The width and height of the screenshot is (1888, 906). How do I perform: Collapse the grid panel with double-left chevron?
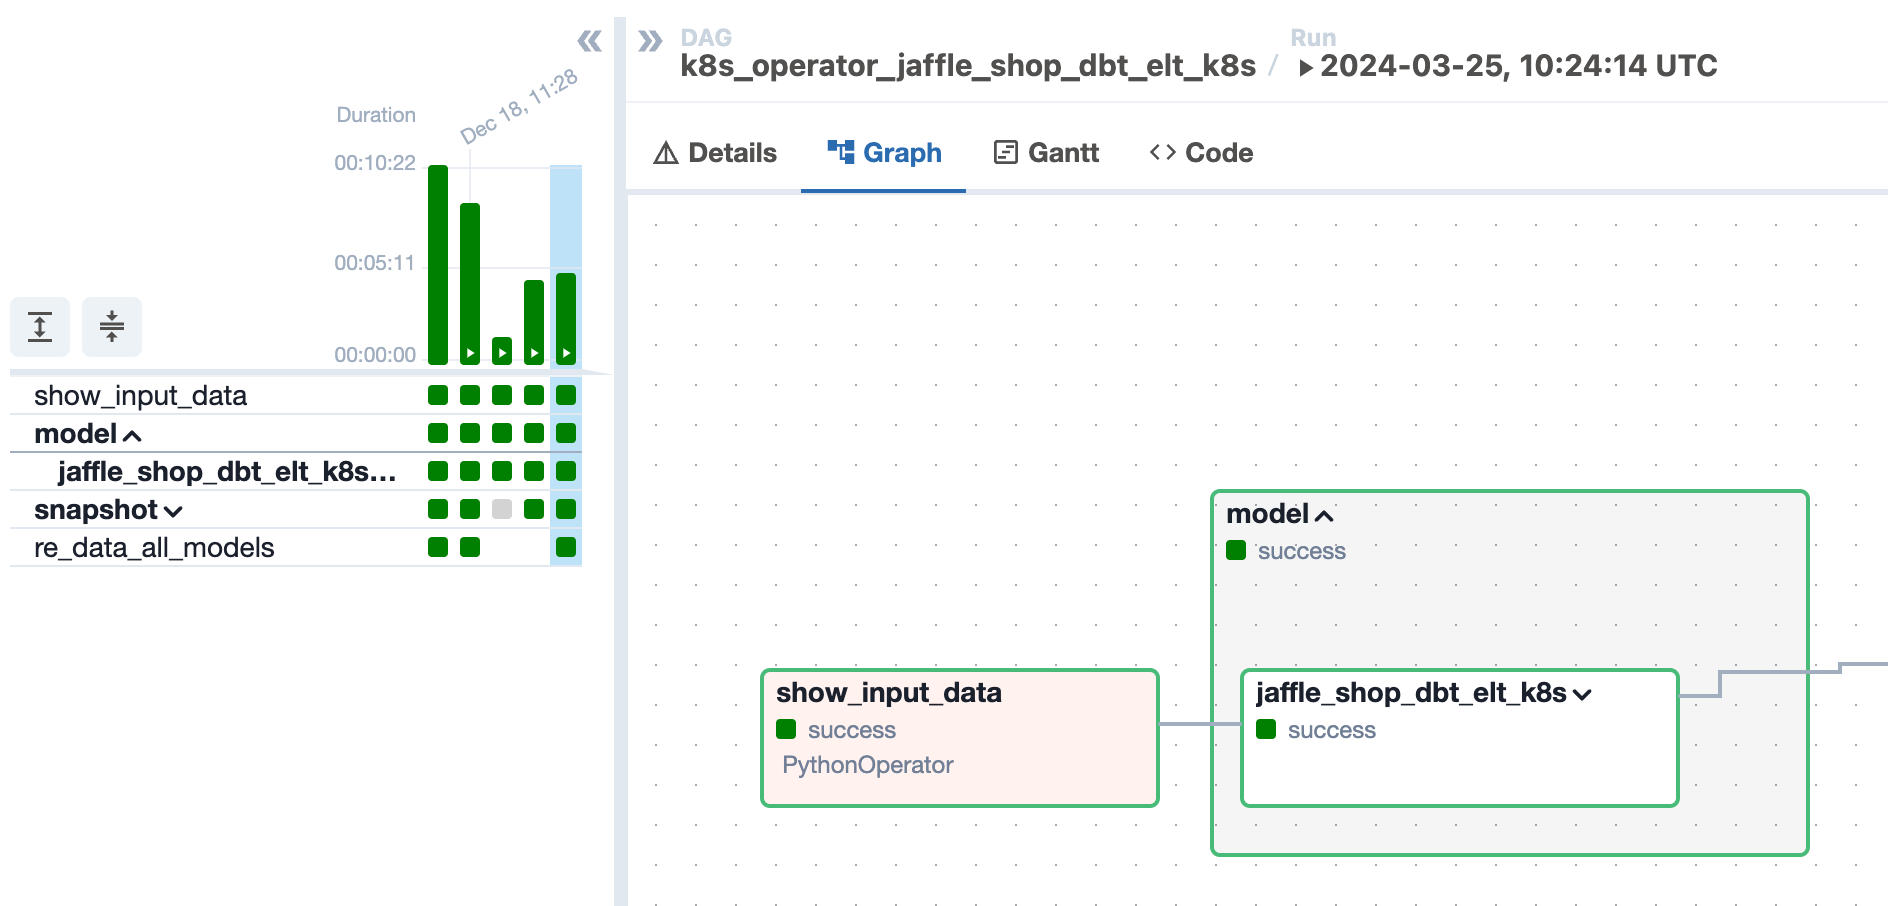coord(590,41)
